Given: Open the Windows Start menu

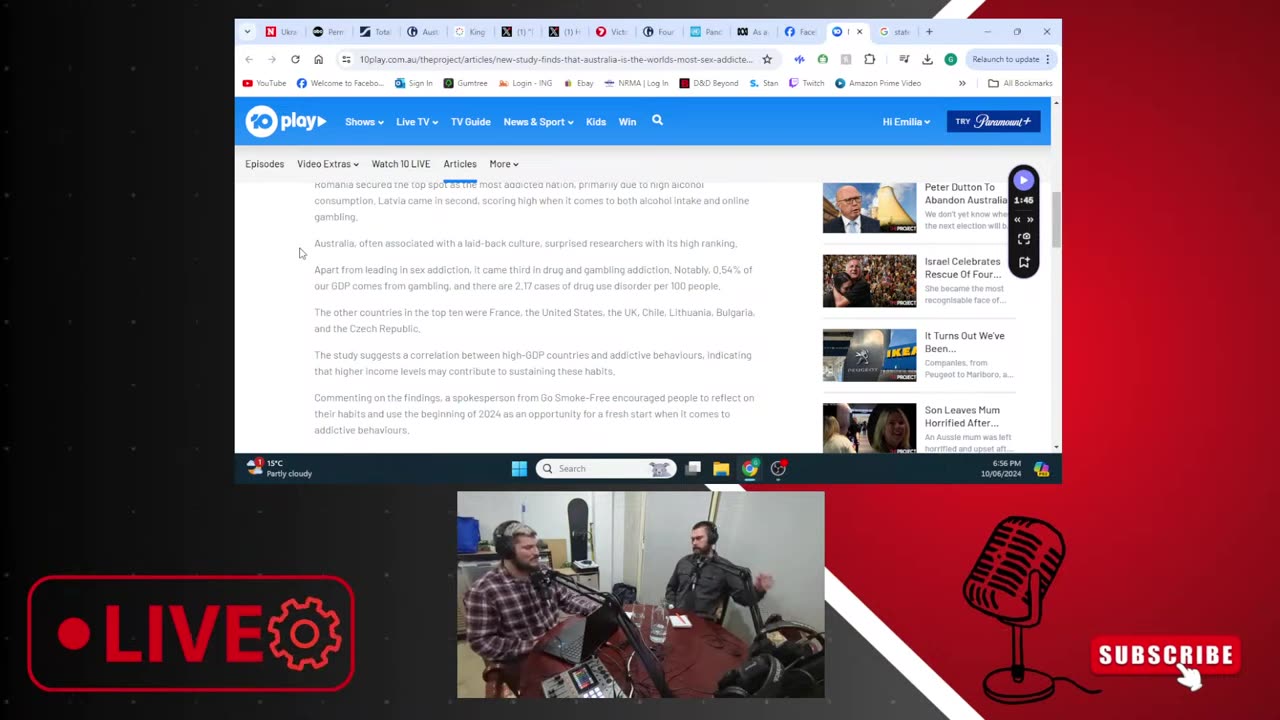Looking at the screenshot, I should click(519, 468).
